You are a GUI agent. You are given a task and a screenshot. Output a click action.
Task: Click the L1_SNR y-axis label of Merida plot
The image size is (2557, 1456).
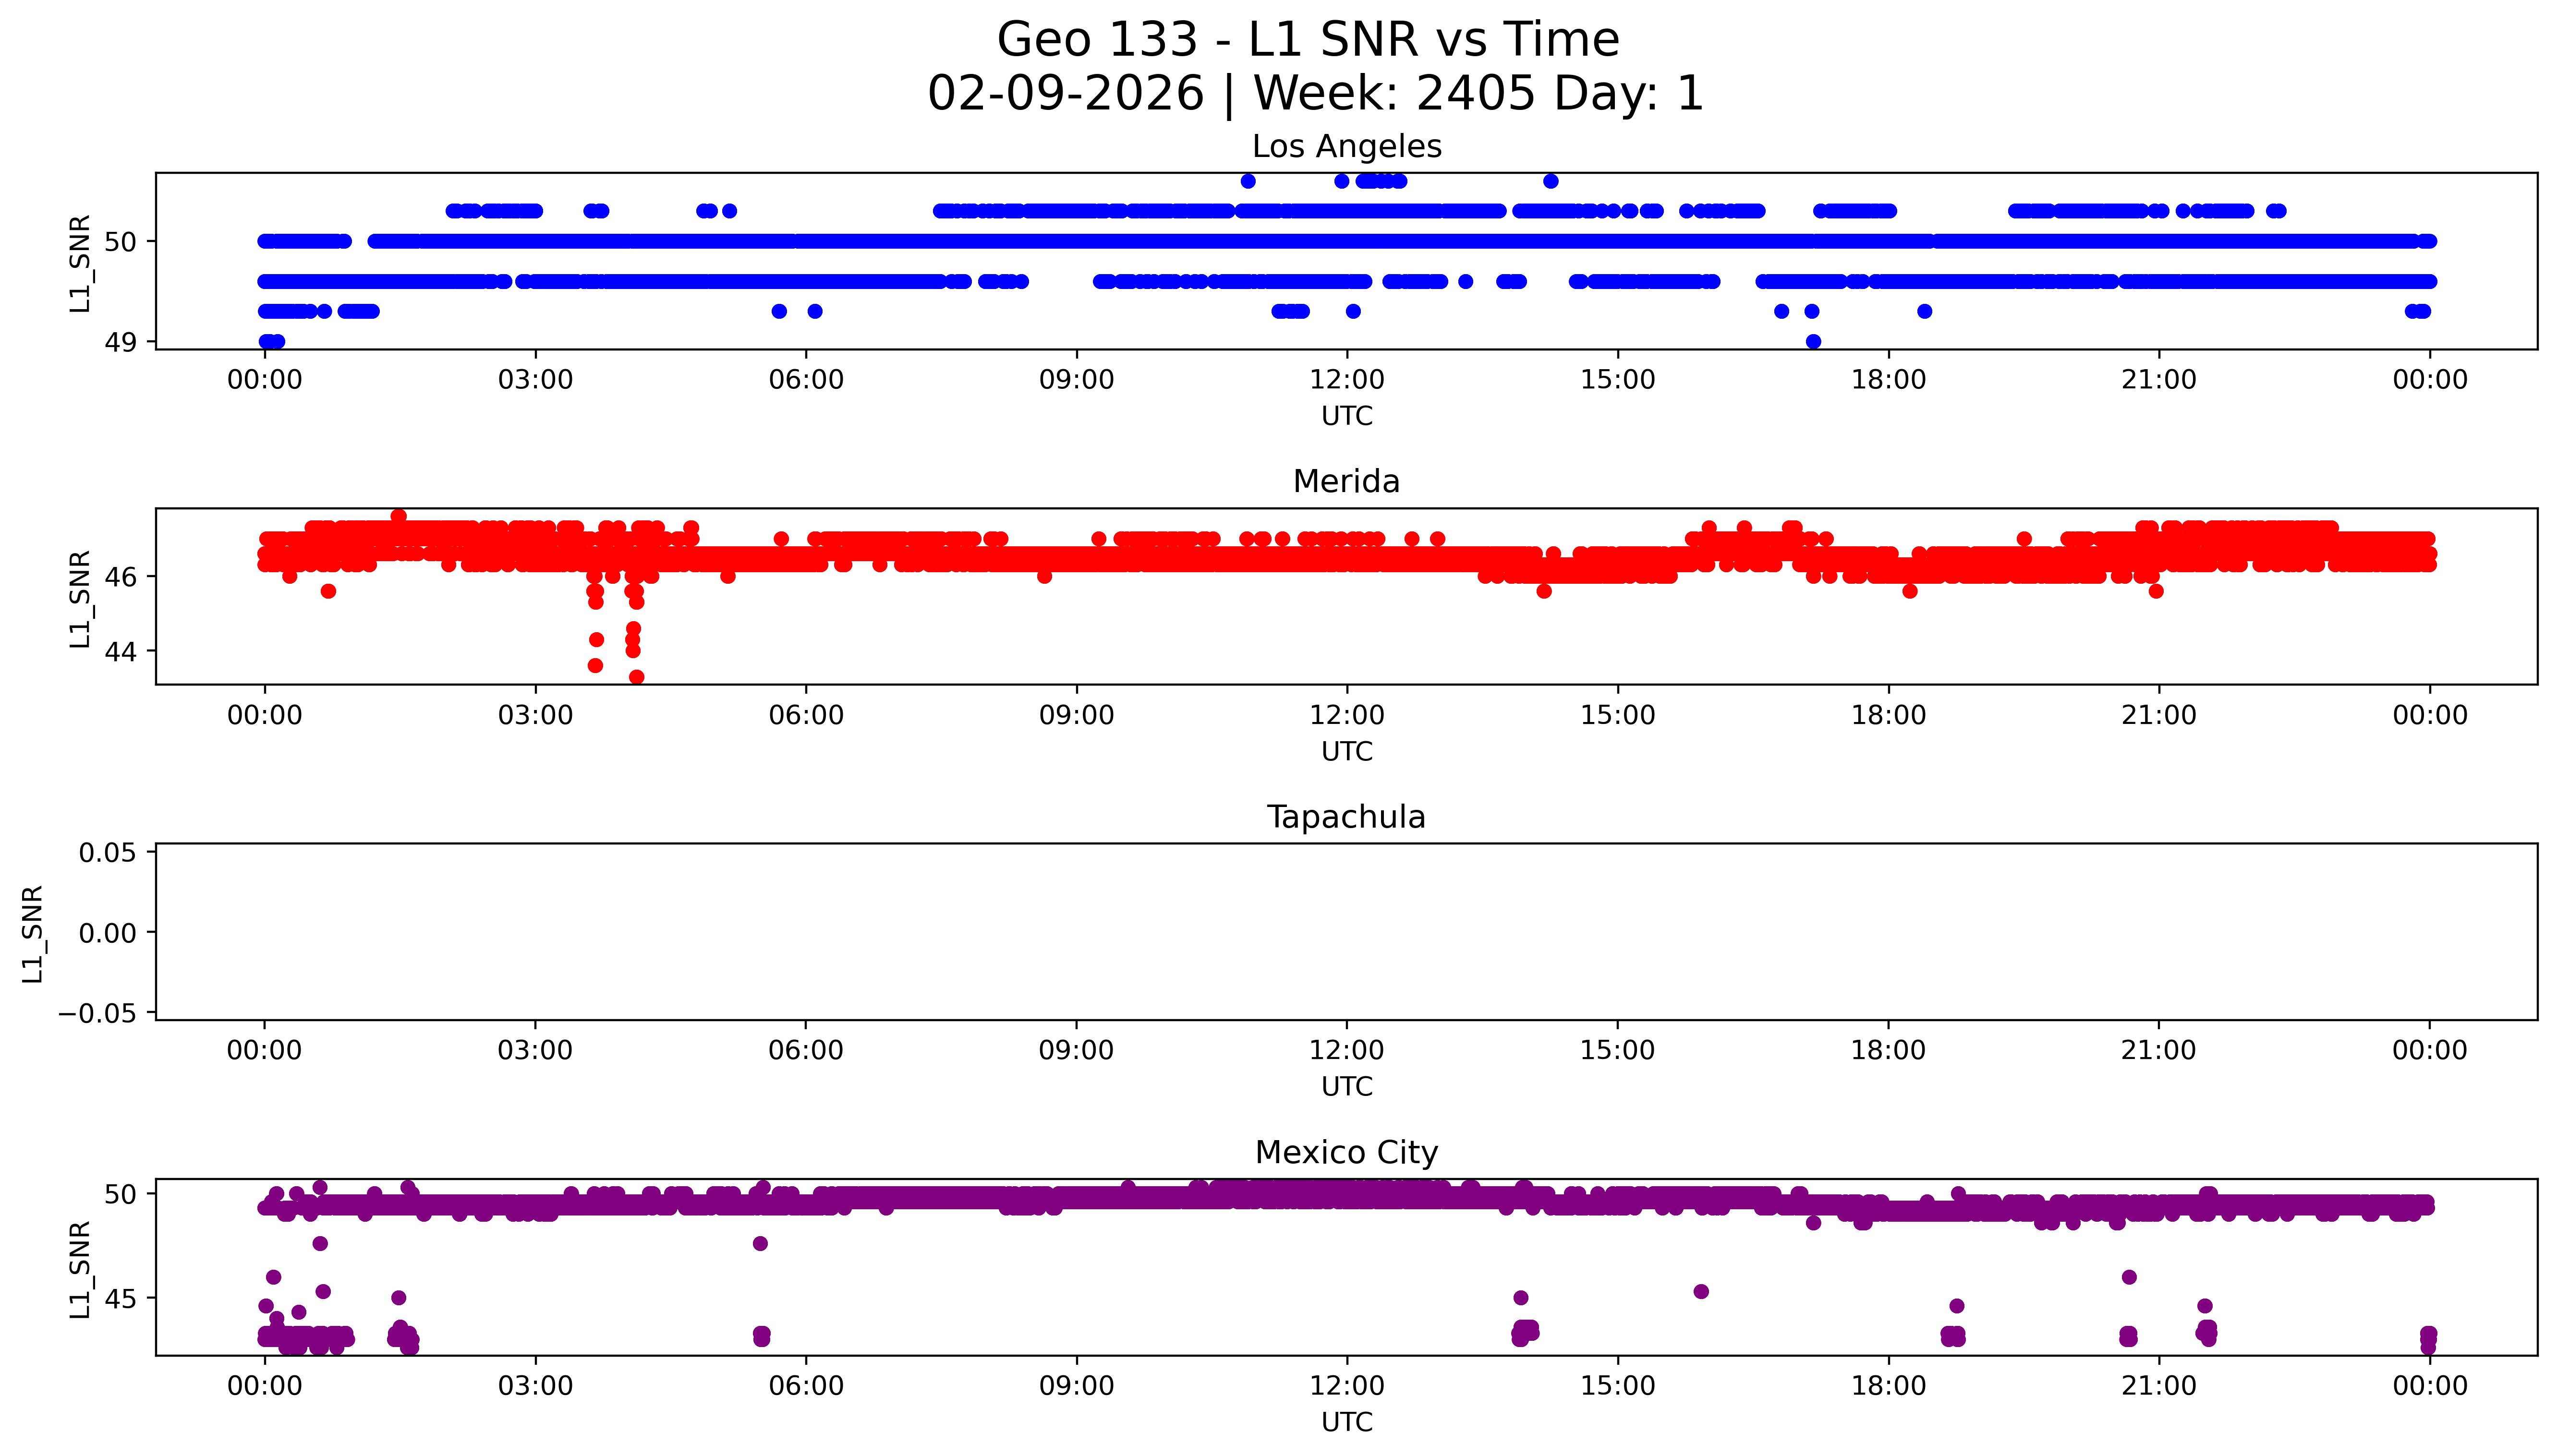(x=80, y=598)
